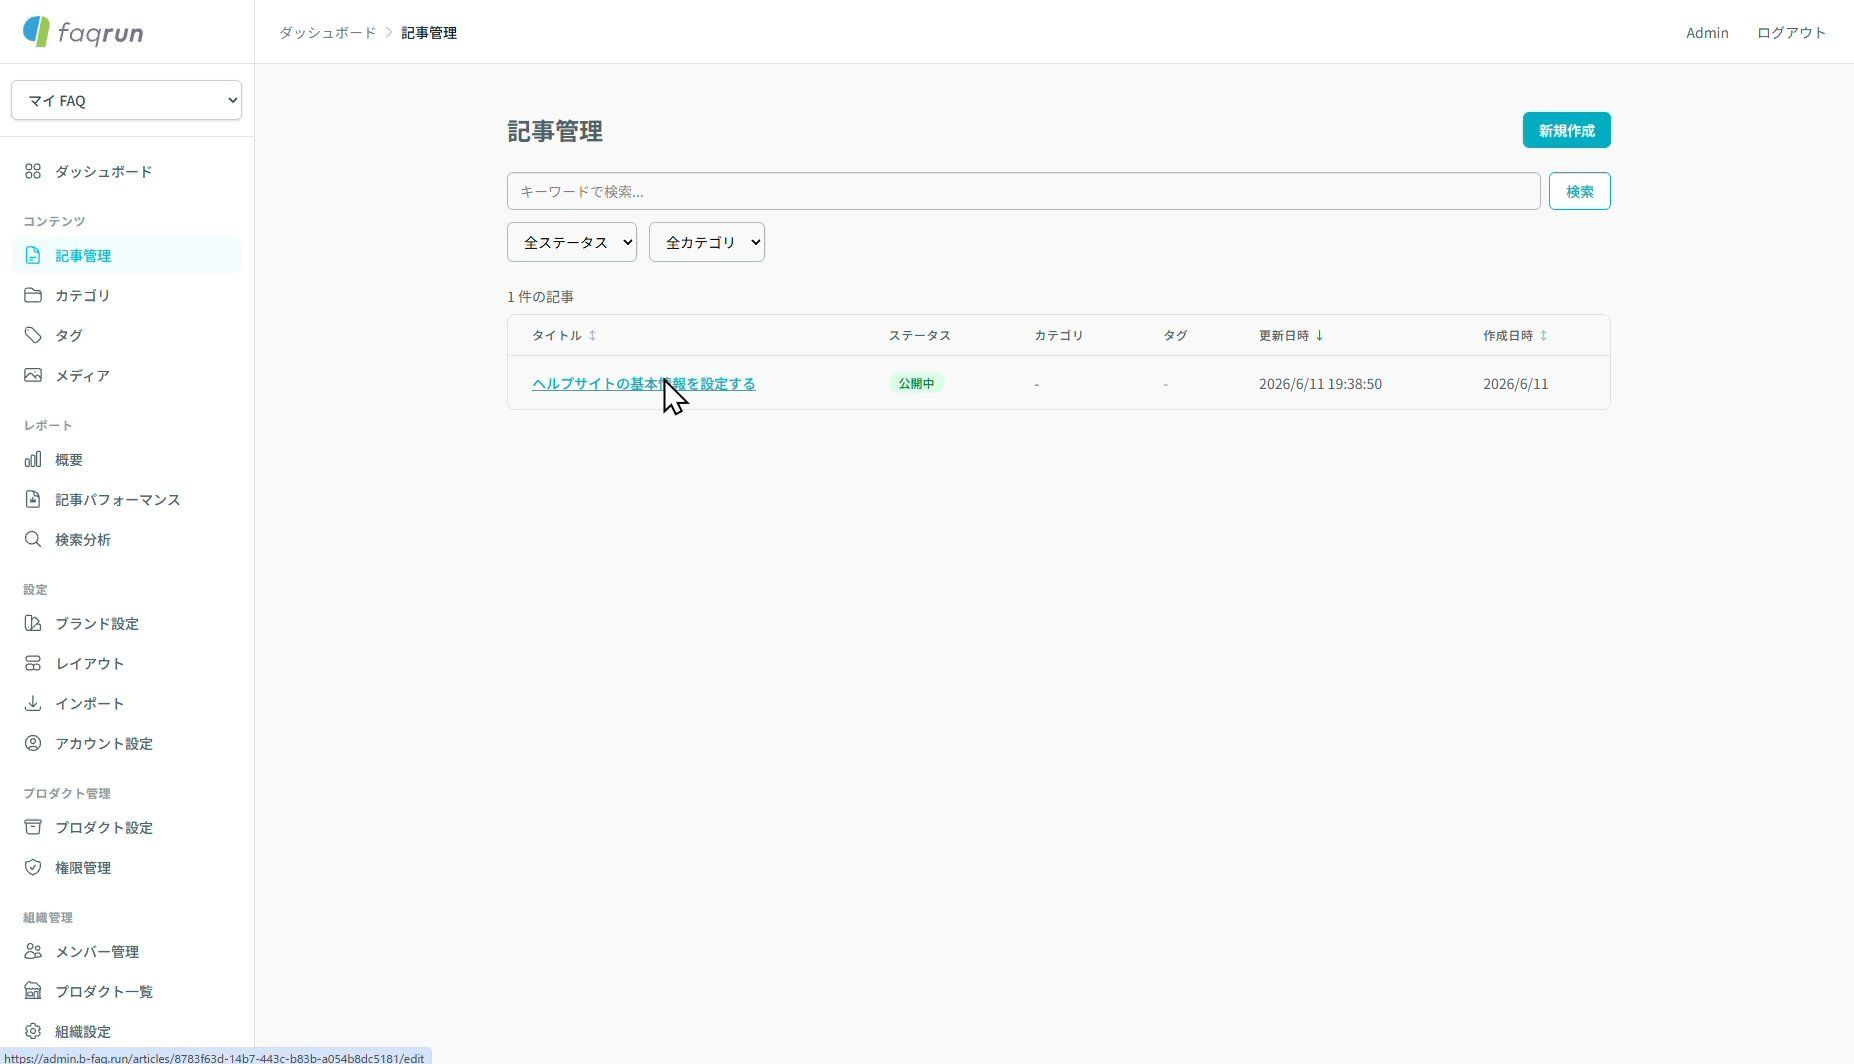The height and width of the screenshot is (1064, 1854).
Task: Click the メンバー管理 people icon
Action: pyautogui.click(x=33, y=951)
